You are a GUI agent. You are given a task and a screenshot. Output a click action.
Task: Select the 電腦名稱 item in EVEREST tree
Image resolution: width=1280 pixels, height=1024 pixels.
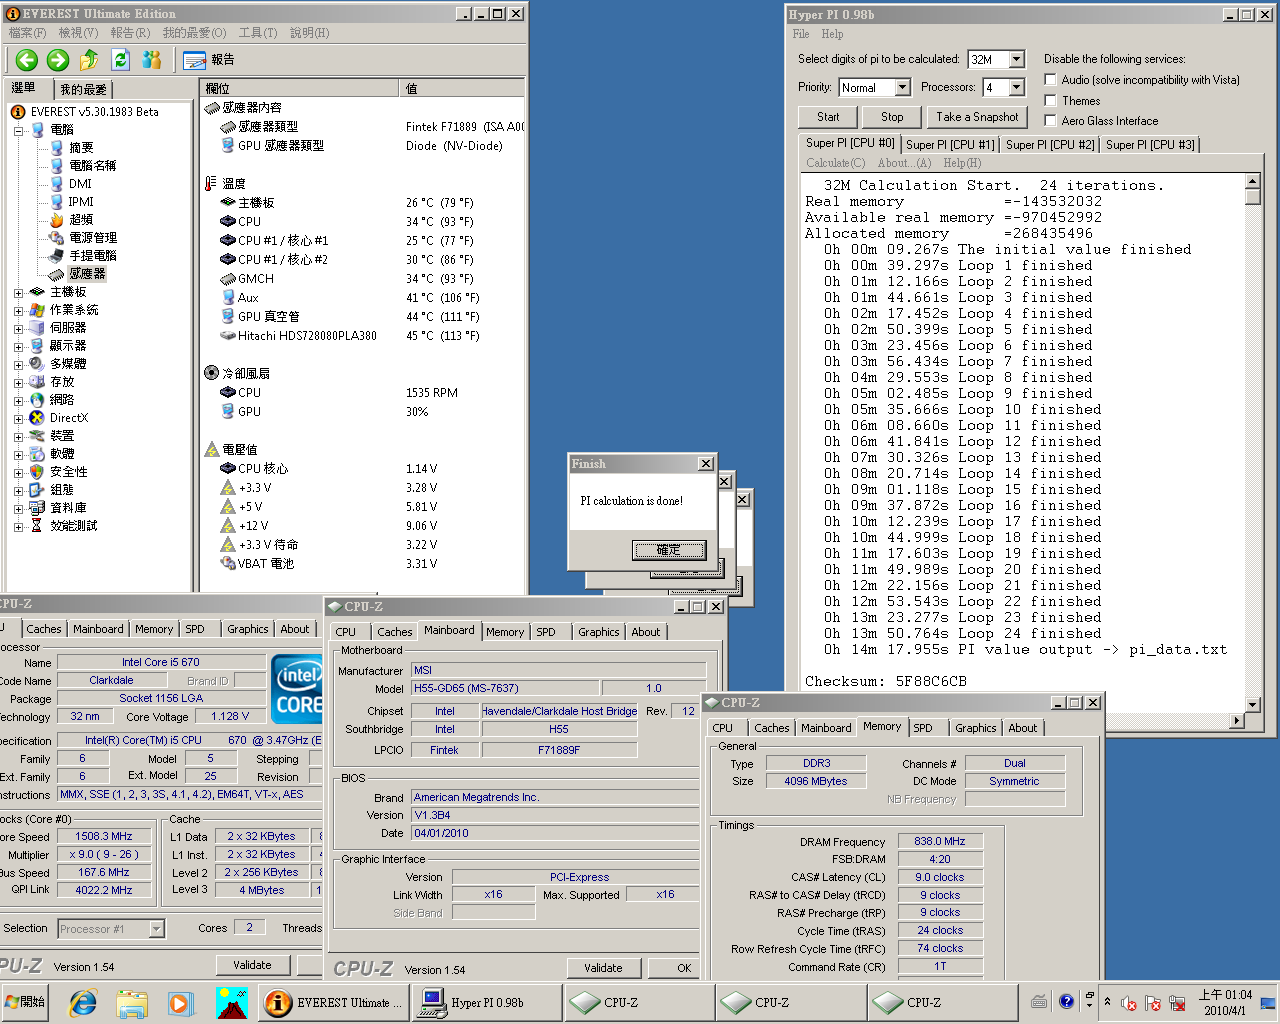click(x=93, y=166)
